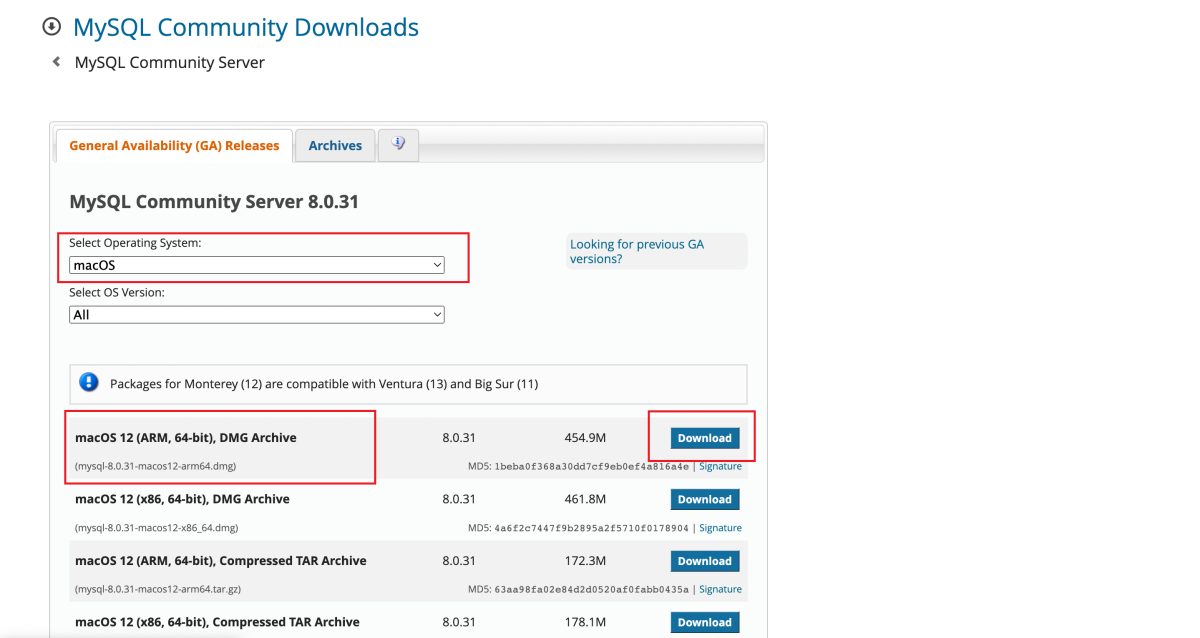Switch to General Availability (GA) Releases tab

click(x=174, y=145)
